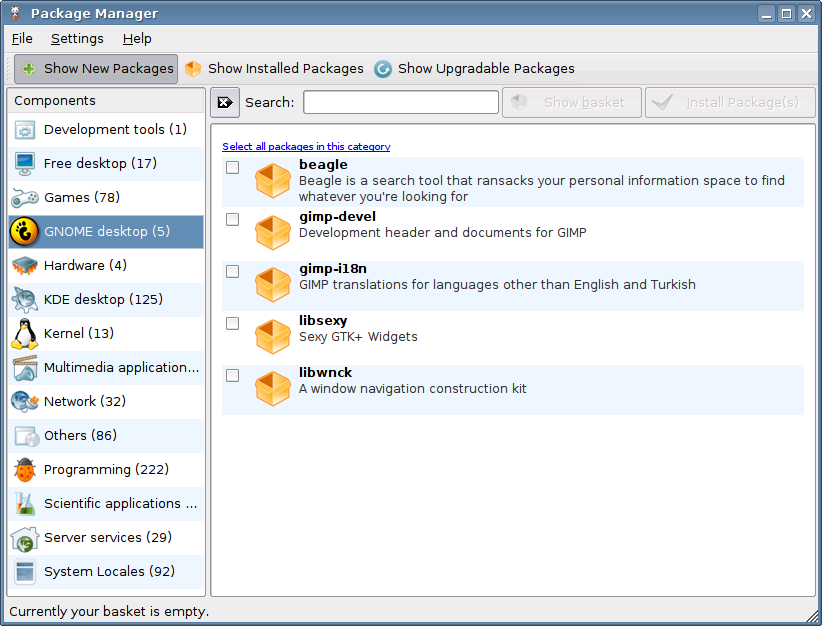Screen dimensions: 822x626
Task: Check the libsexy package checkbox
Action: point(232,323)
